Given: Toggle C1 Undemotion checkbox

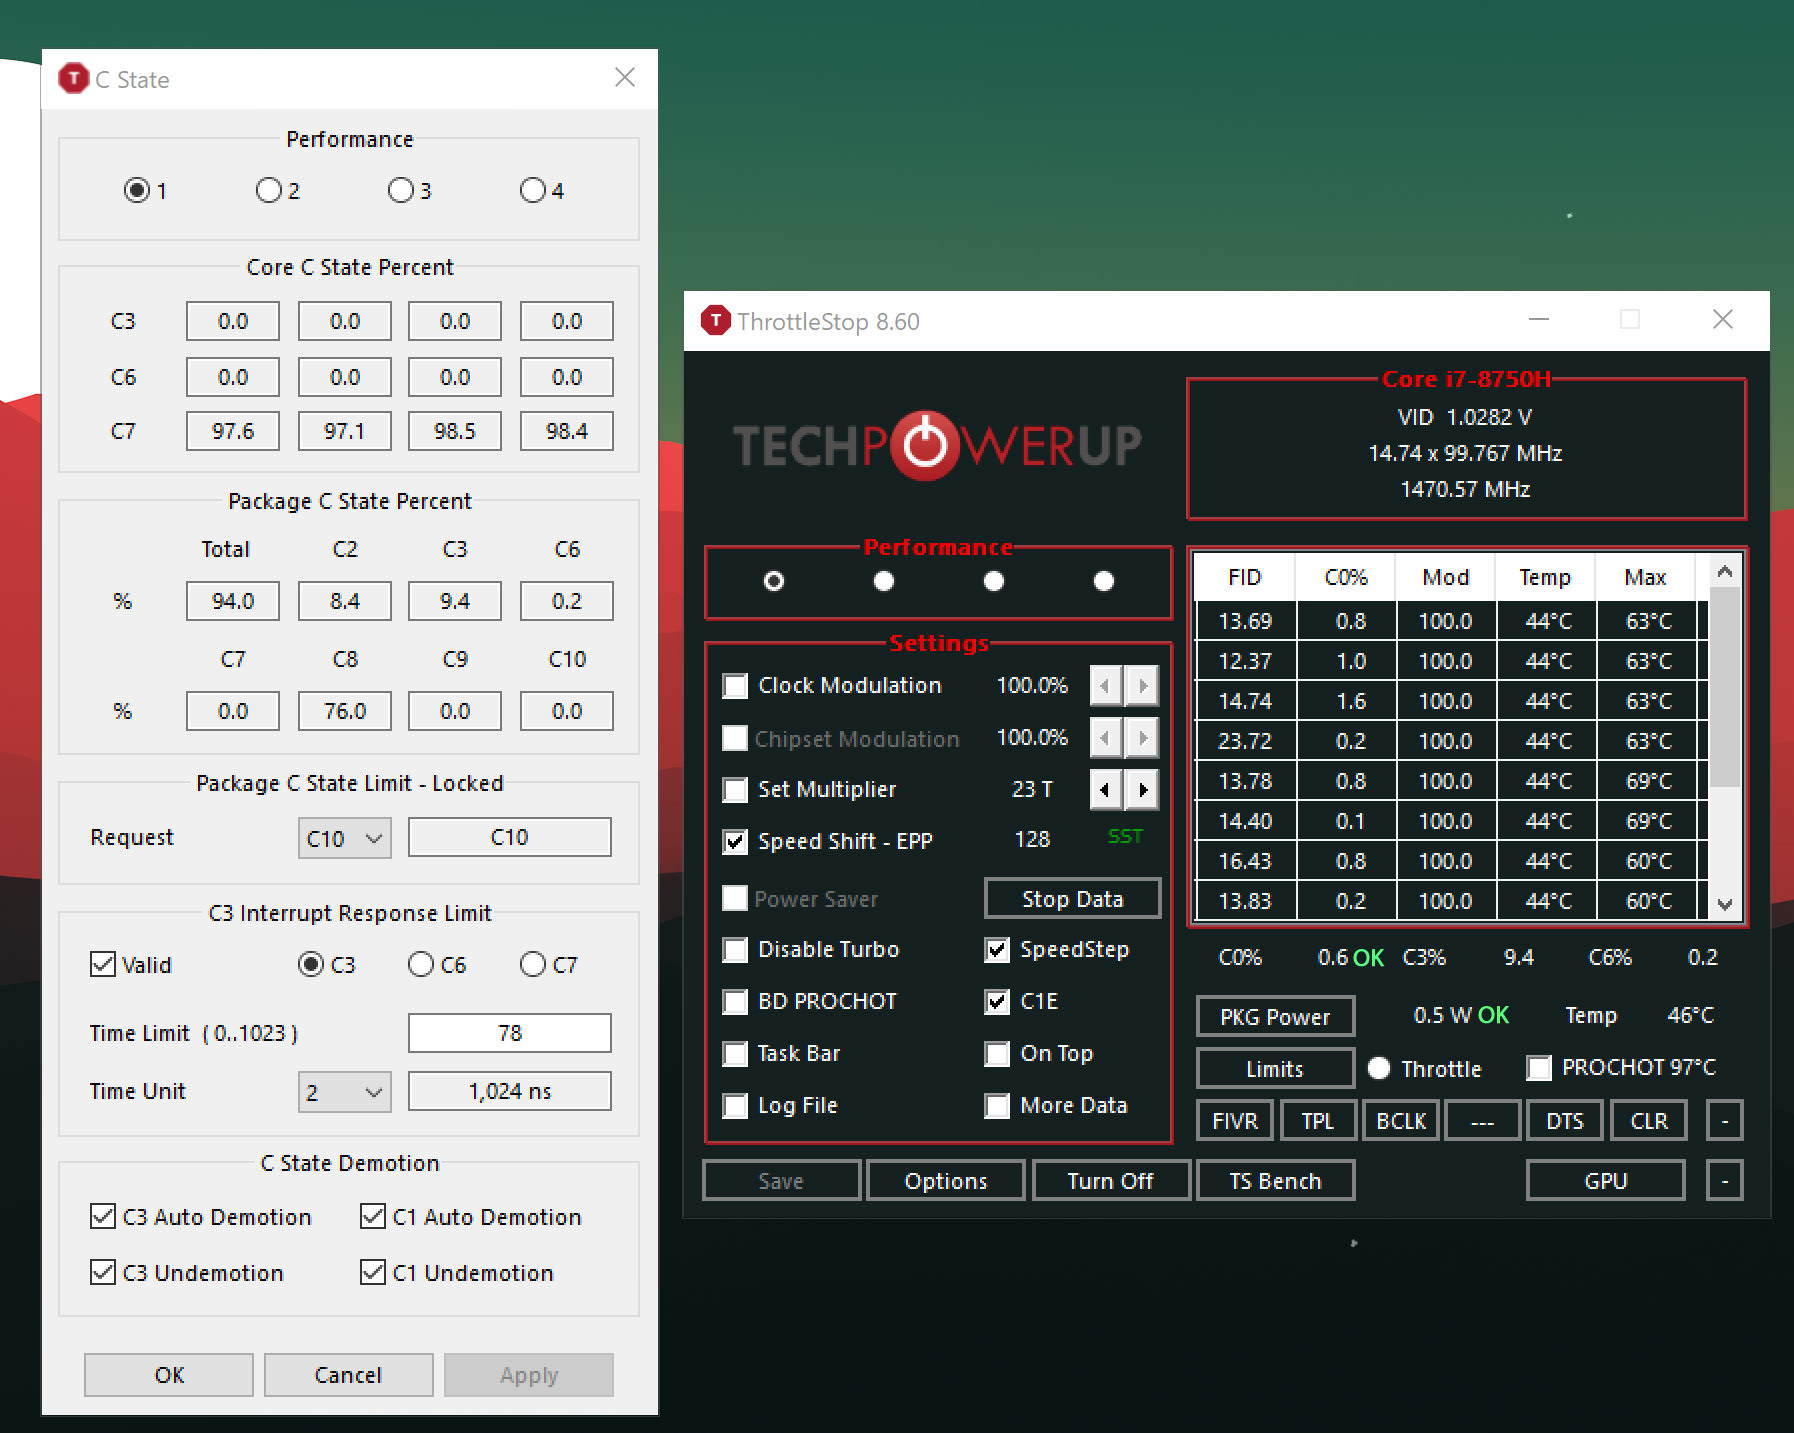Looking at the screenshot, I should (x=373, y=1272).
